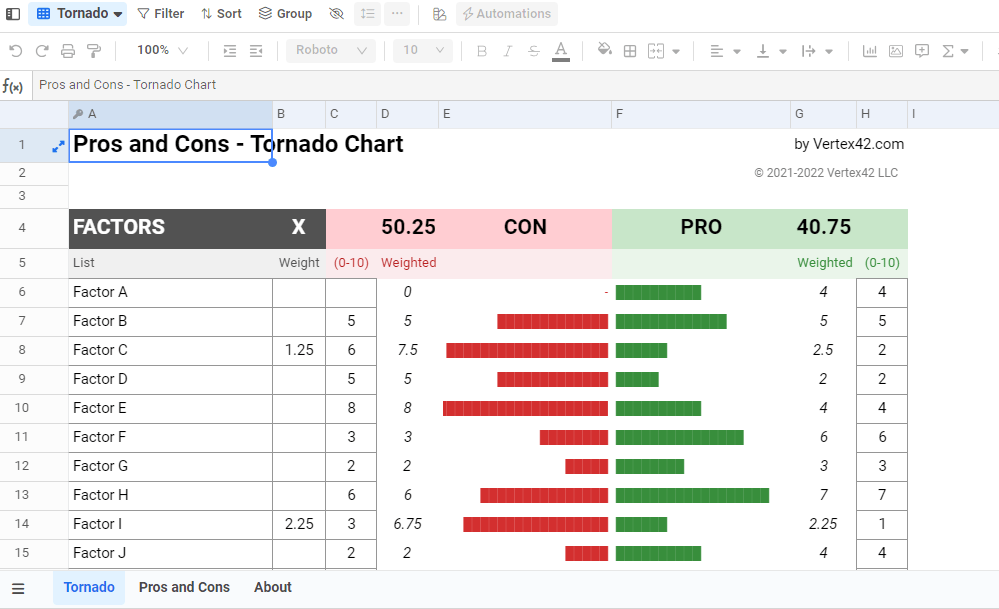This screenshot has width=999, height=609.
Task: Click into the formula bar input
Action: 516,85
